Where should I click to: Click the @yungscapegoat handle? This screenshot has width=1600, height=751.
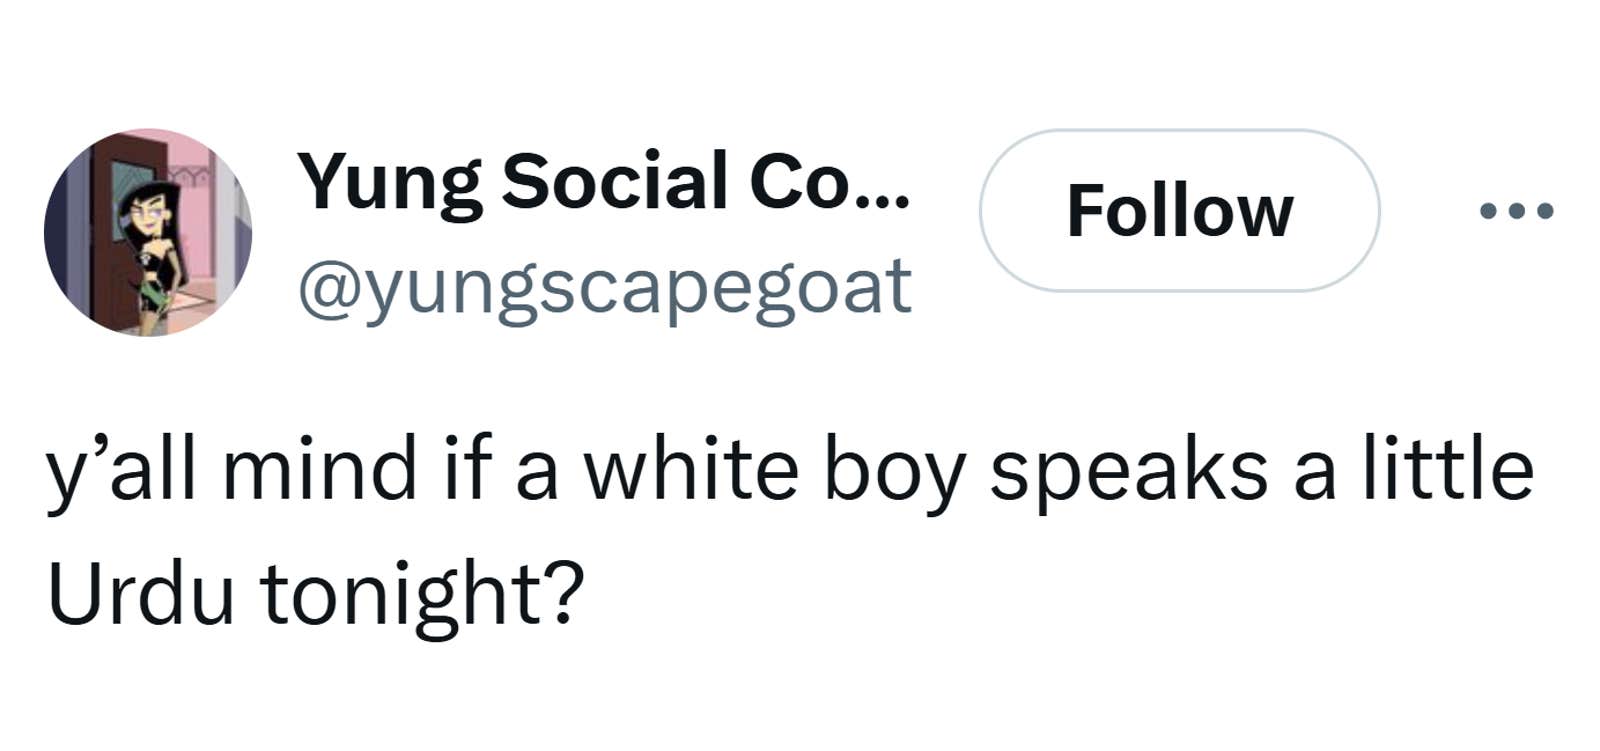pos(604,287)
